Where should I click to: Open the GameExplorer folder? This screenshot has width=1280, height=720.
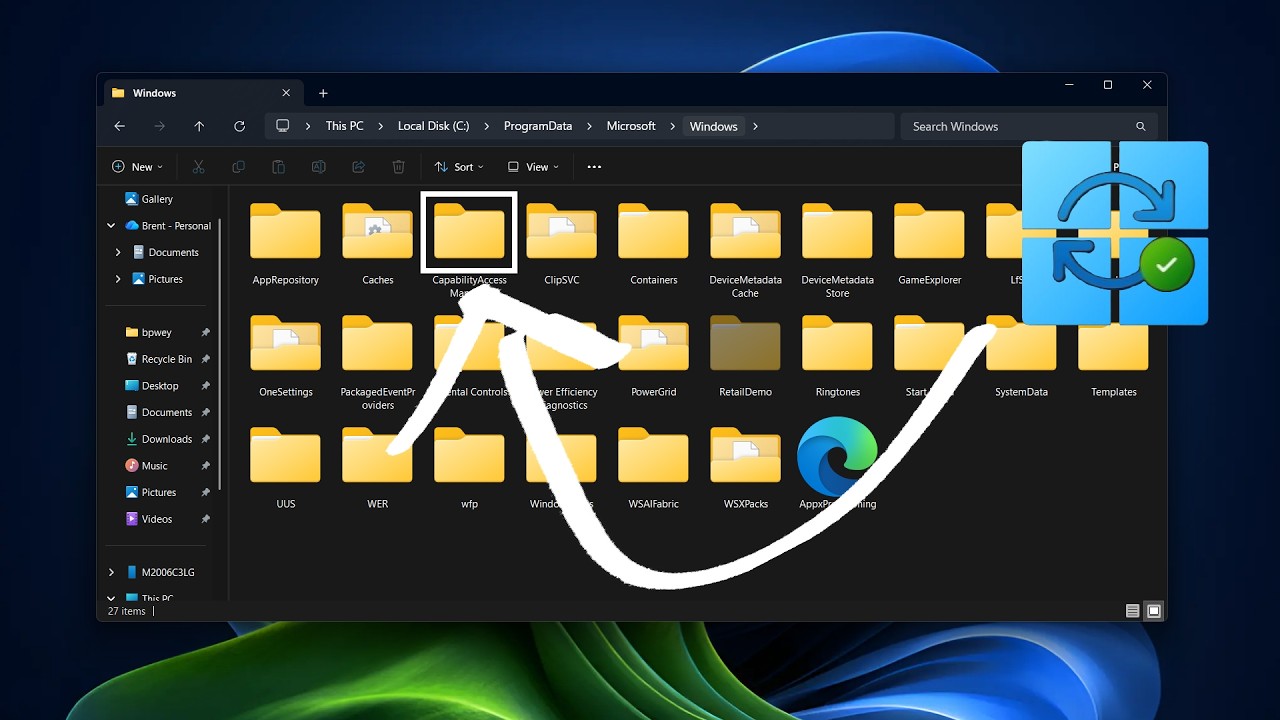[930, 244]
